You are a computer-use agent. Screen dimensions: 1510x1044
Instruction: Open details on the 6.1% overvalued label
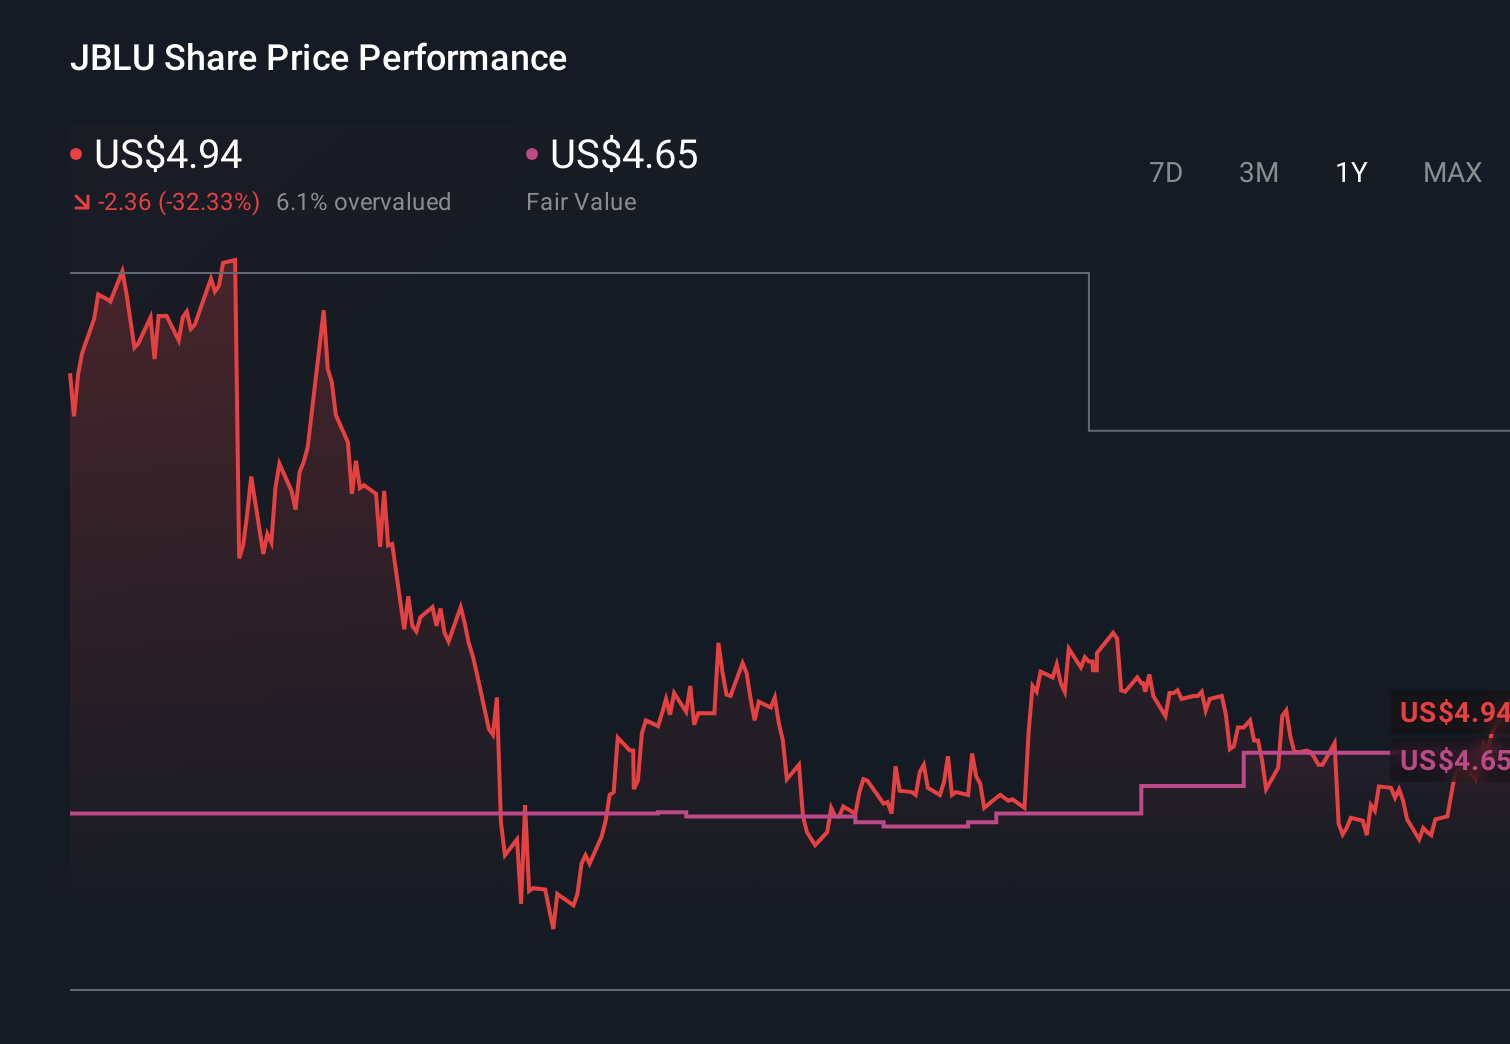[364, 201]
